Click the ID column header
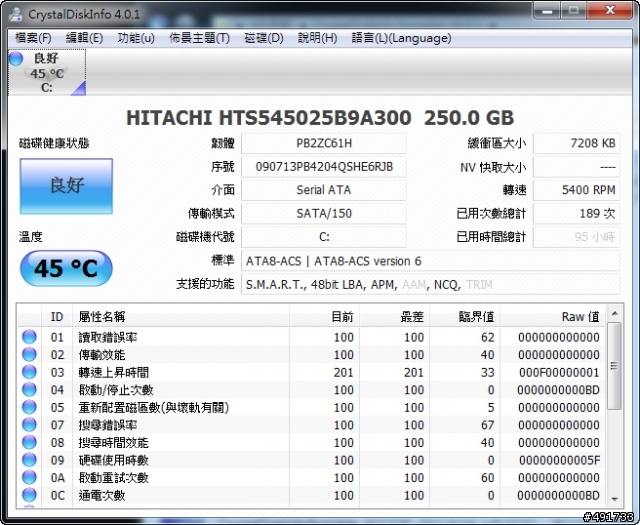 [x=57, y=316]
